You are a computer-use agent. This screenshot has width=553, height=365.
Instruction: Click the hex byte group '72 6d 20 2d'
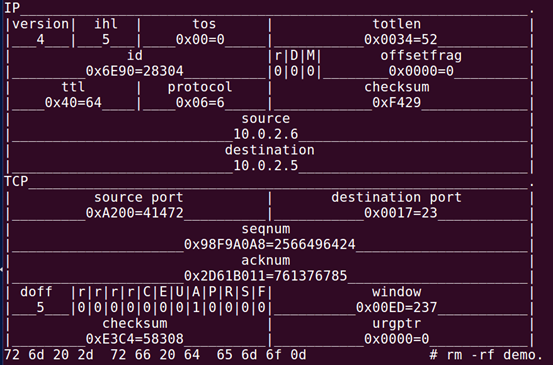pyautogui.click(x=49, y=355)
